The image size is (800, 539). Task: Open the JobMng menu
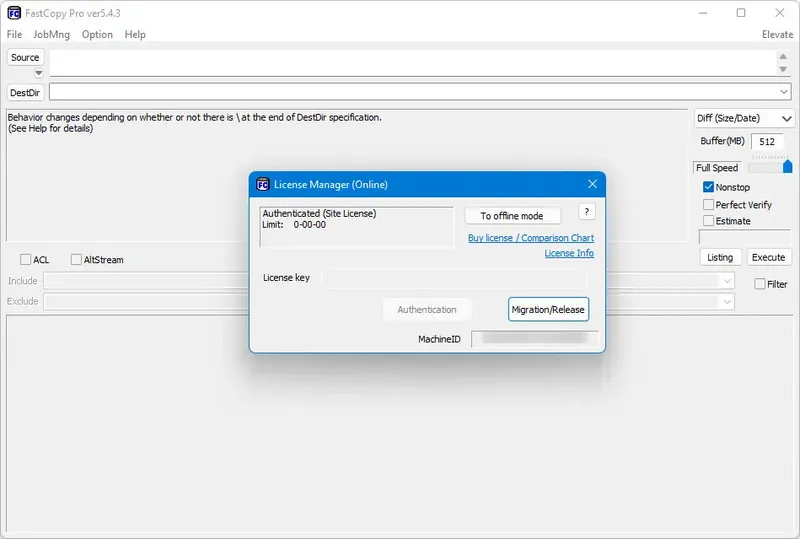tap(52, 34)
